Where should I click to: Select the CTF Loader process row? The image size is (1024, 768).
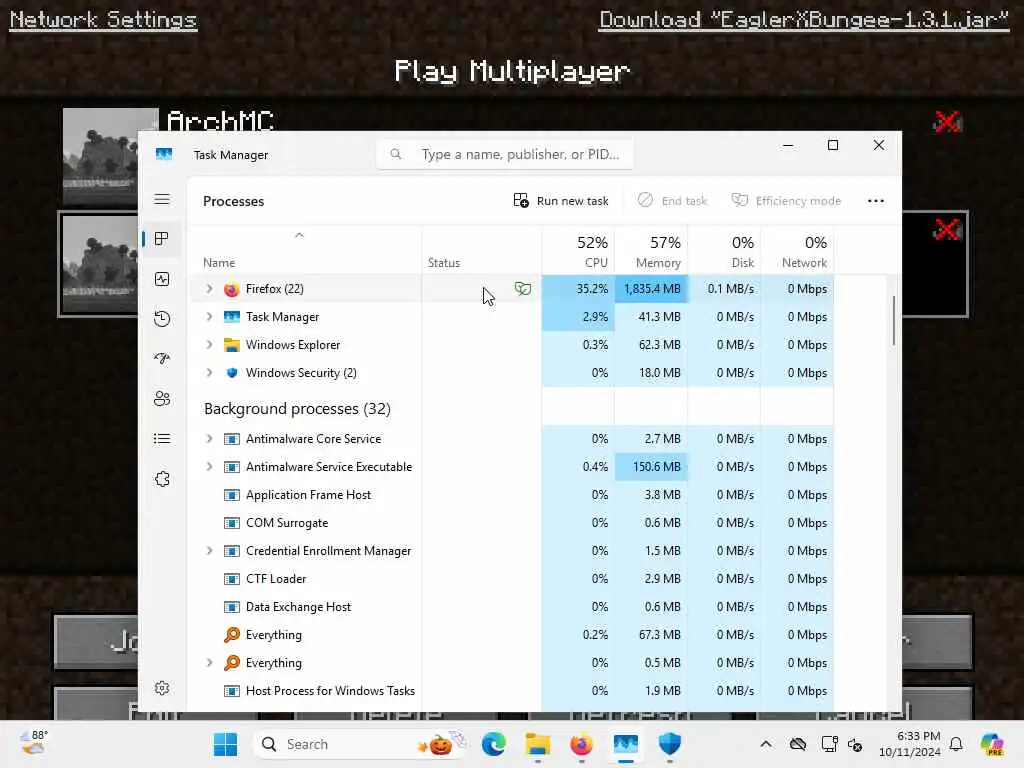(x=511, y=579)
